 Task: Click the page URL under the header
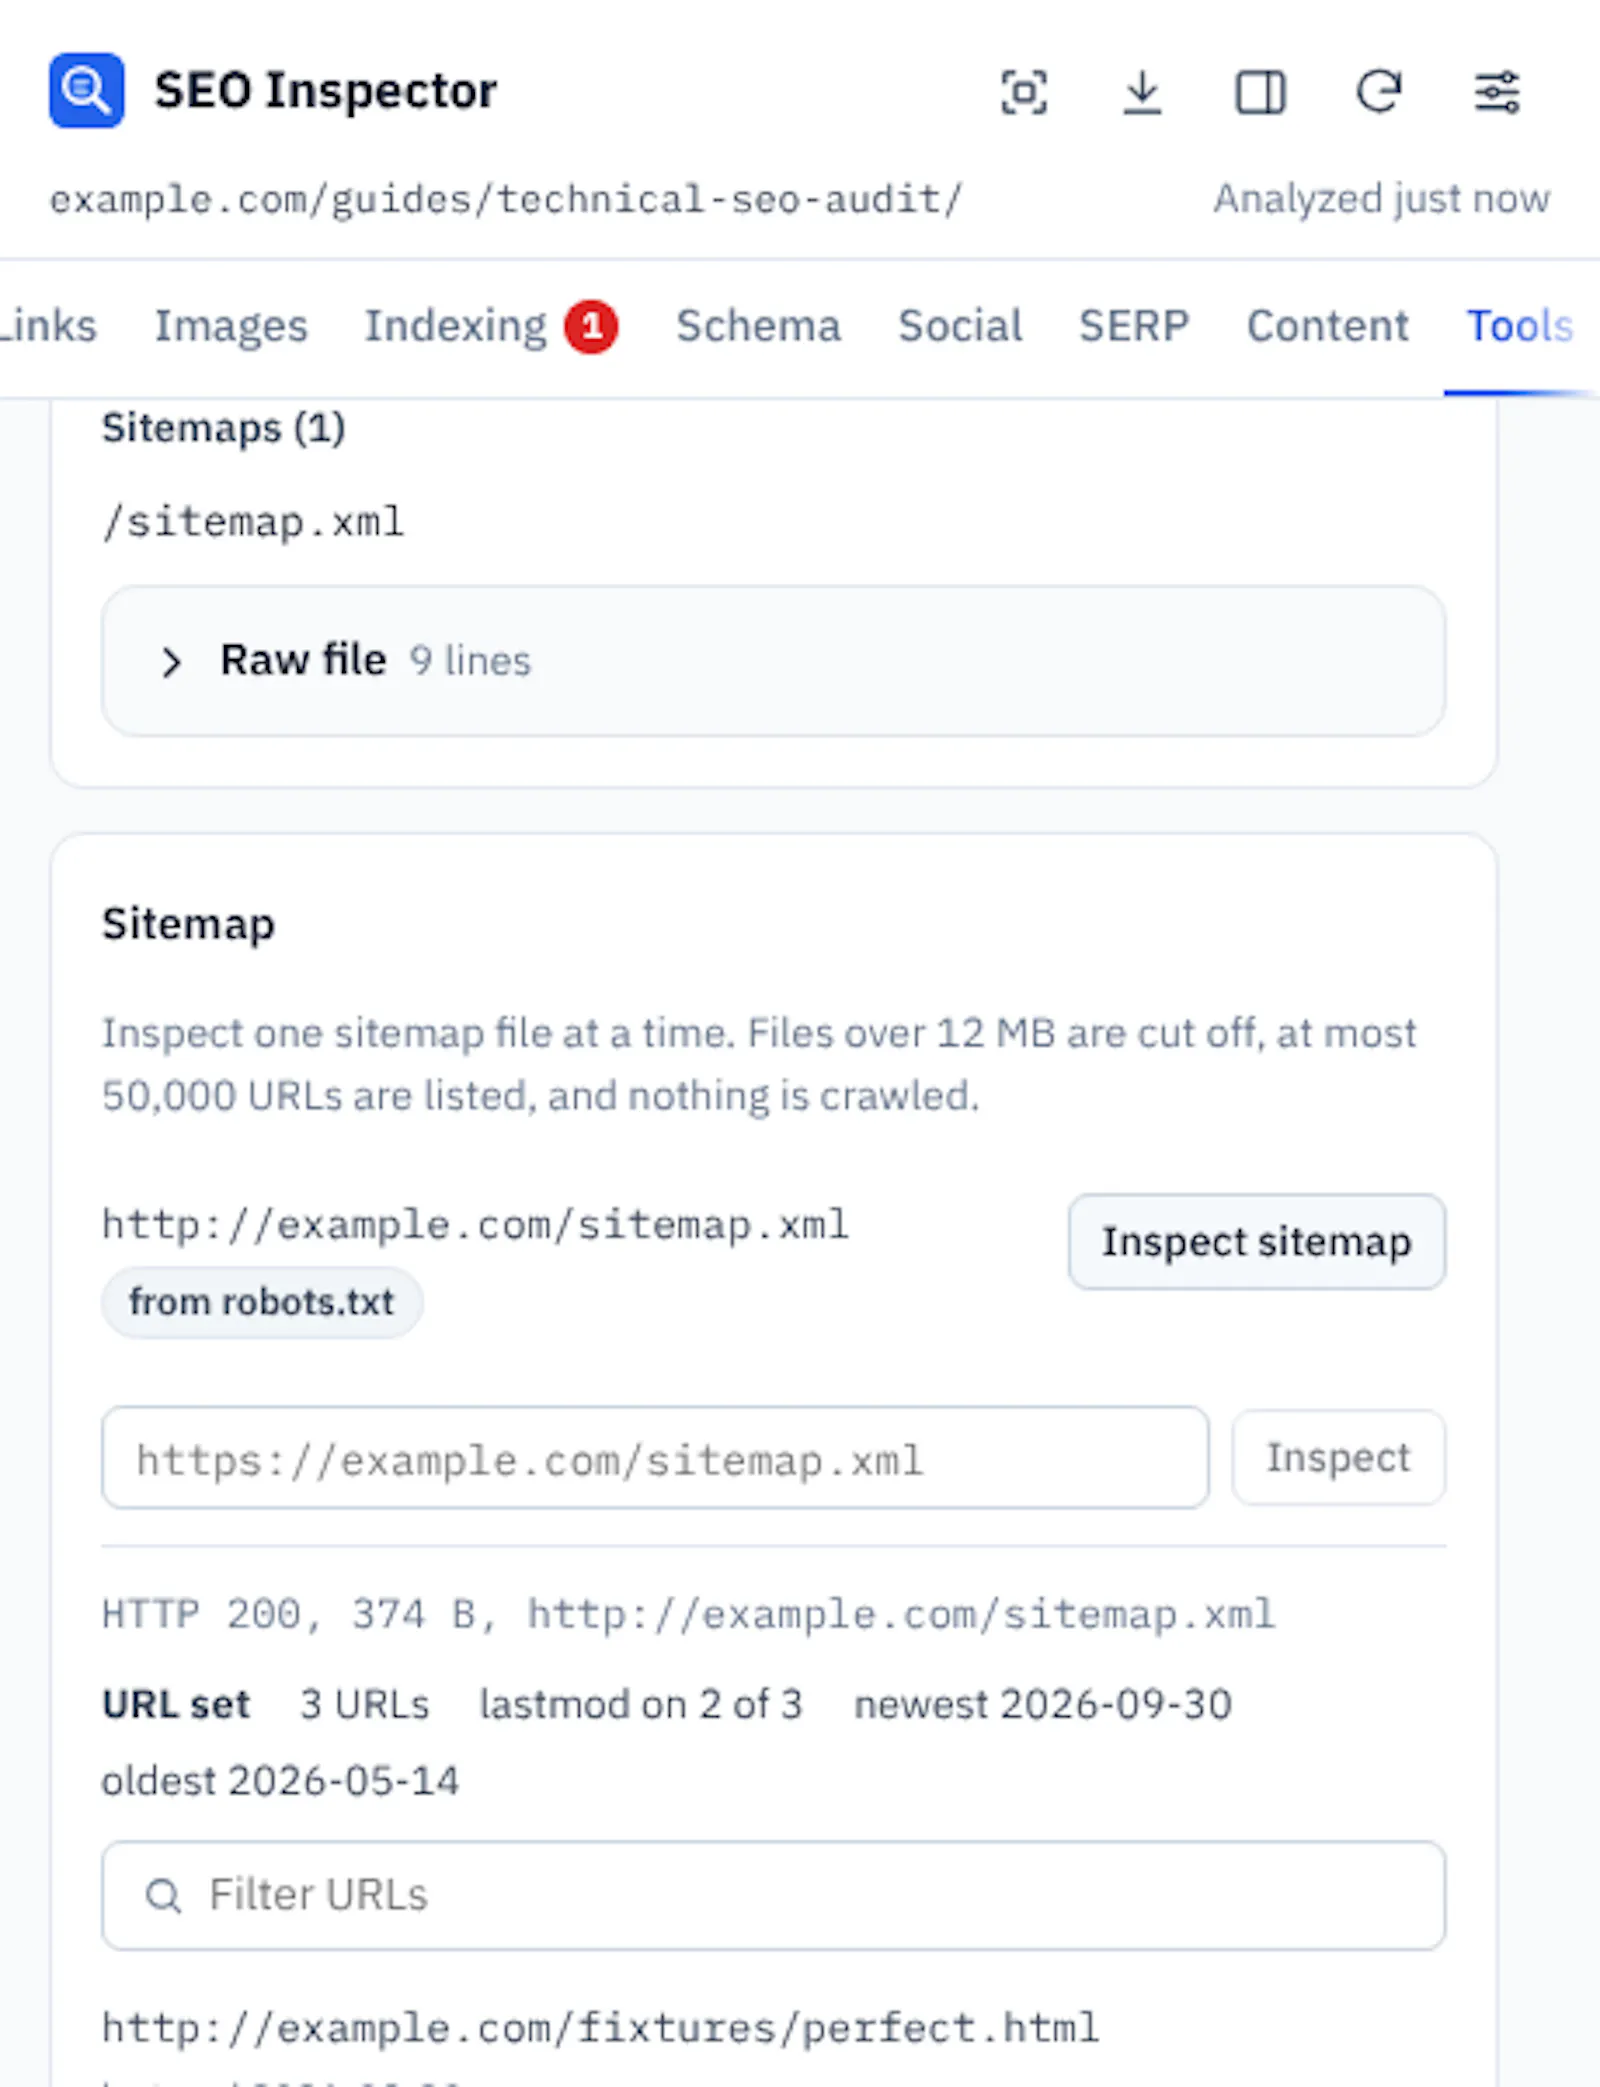tap(506, 199)
